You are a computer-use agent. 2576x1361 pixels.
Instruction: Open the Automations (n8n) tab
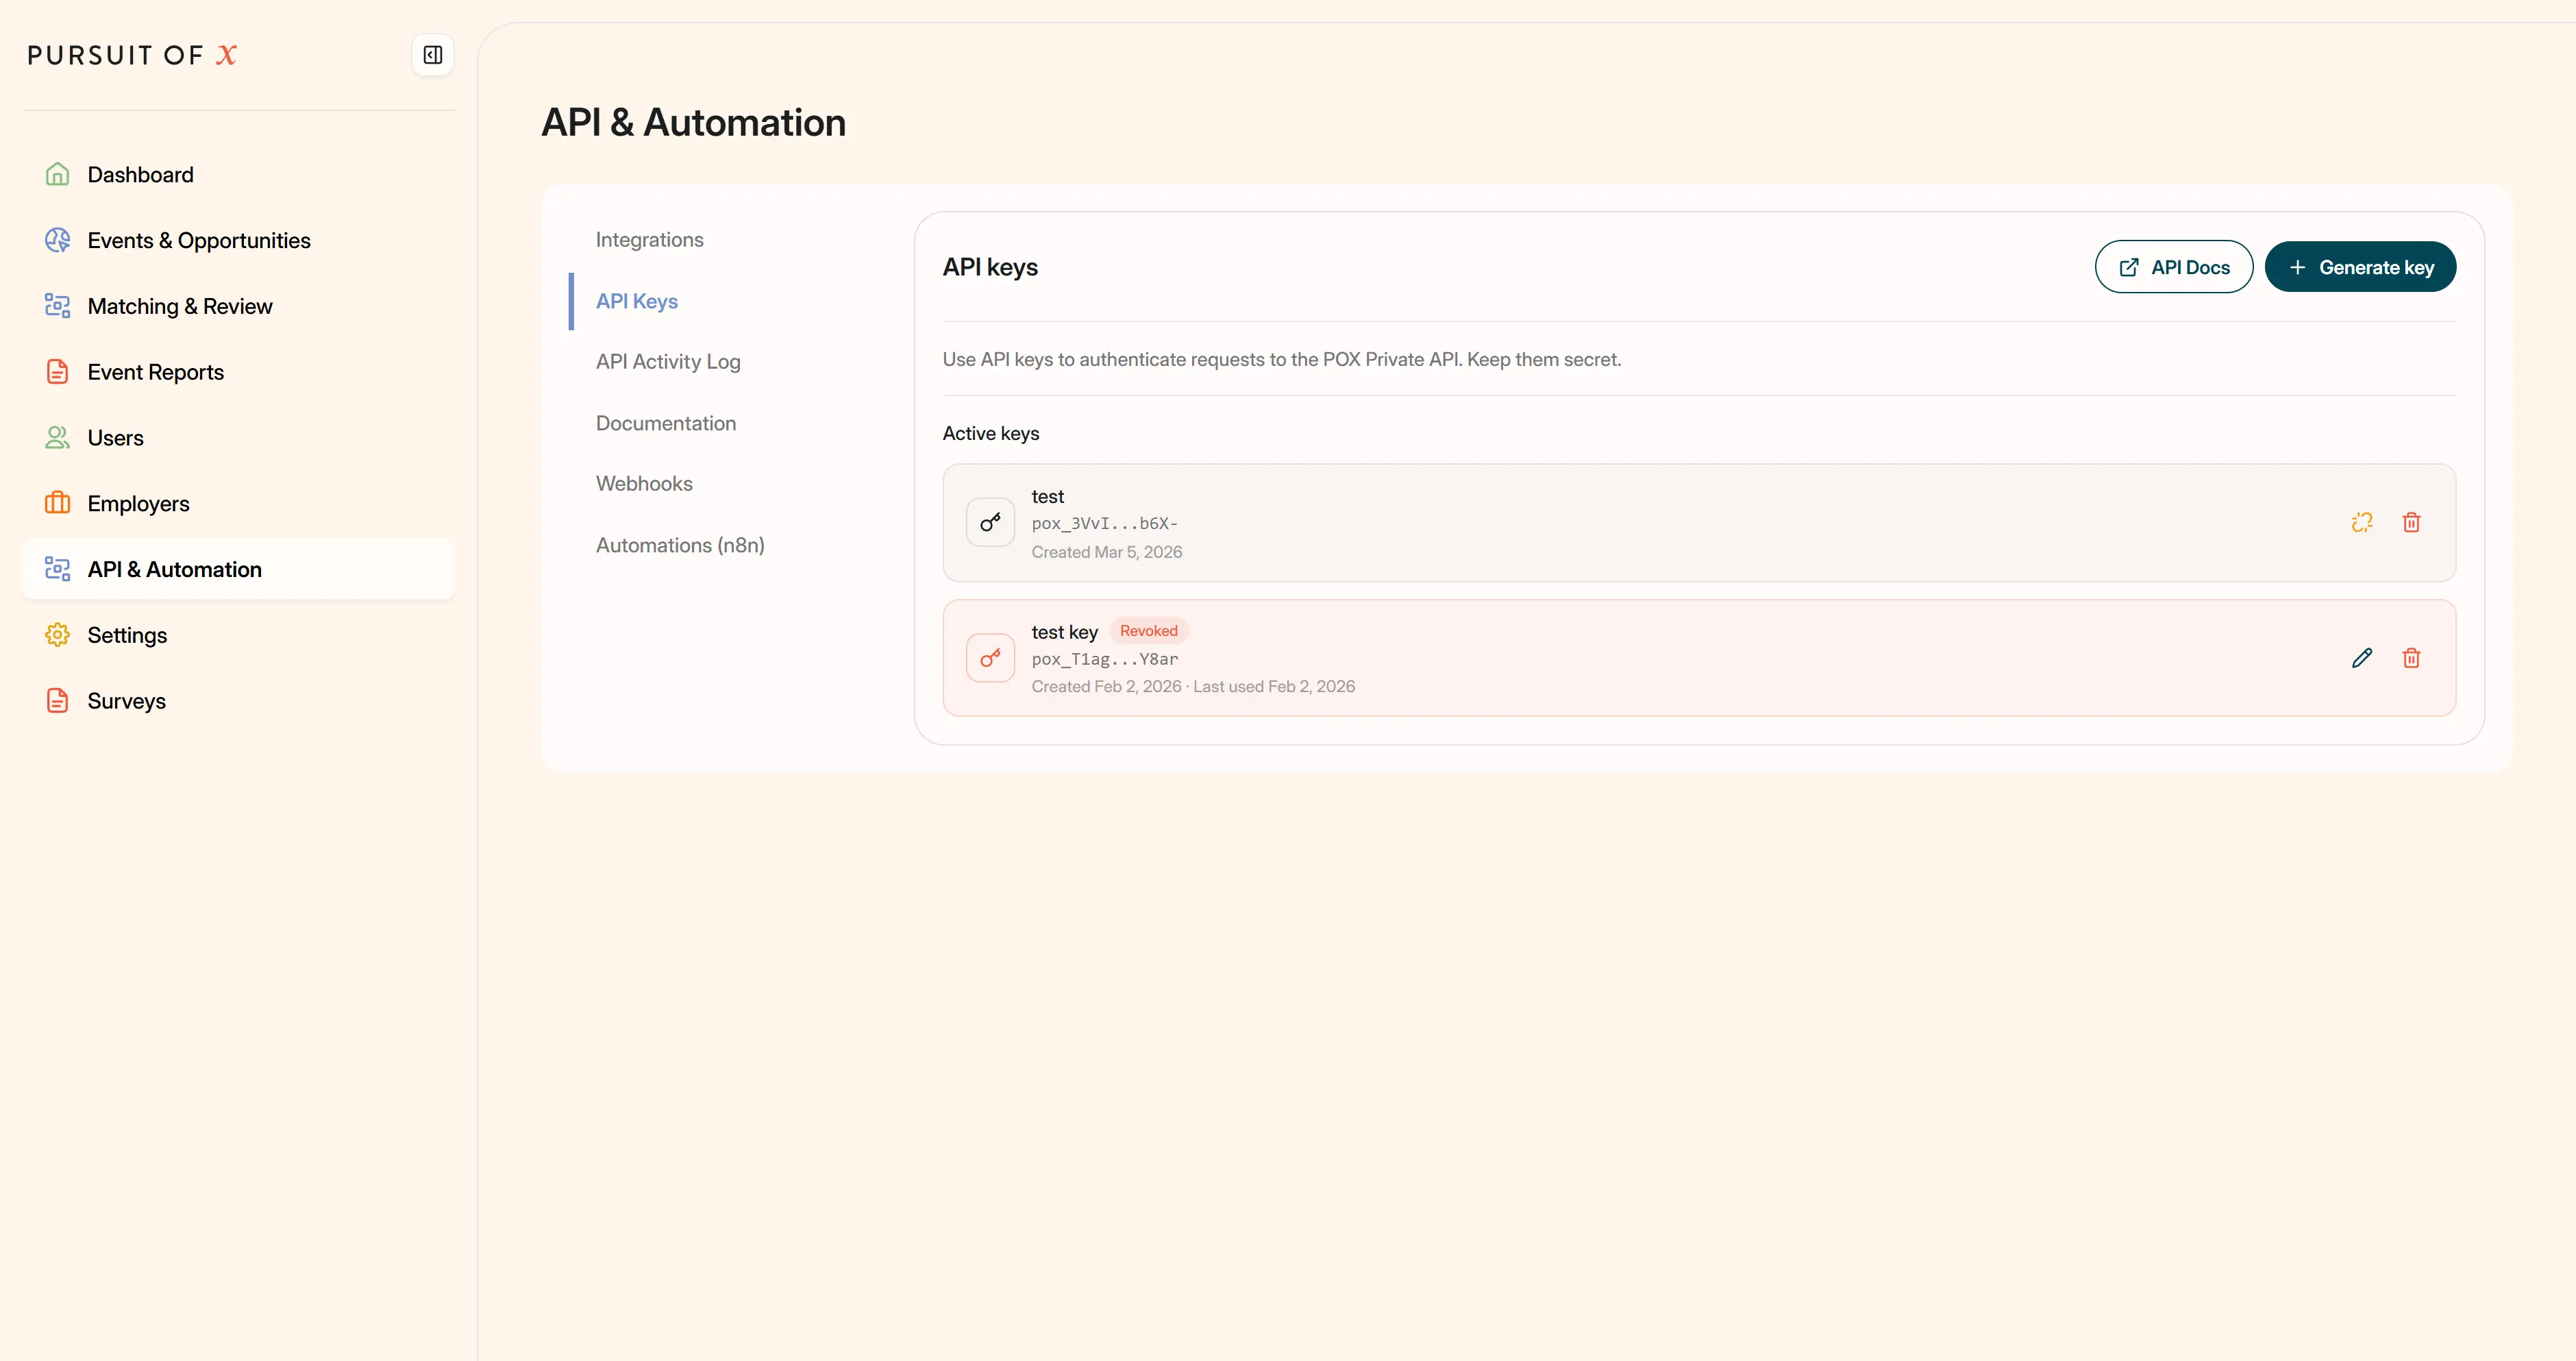[x=679, y=545]
